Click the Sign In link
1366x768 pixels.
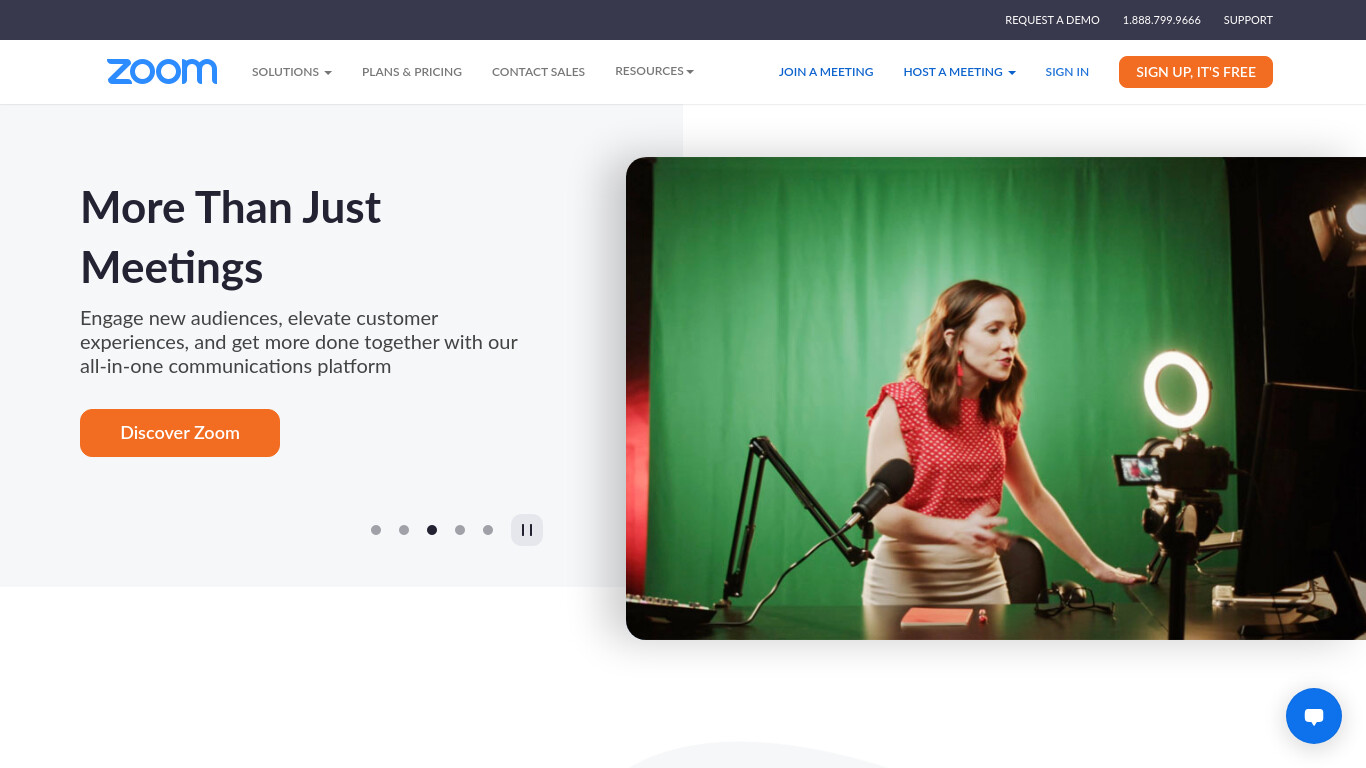pos(1067,72)
